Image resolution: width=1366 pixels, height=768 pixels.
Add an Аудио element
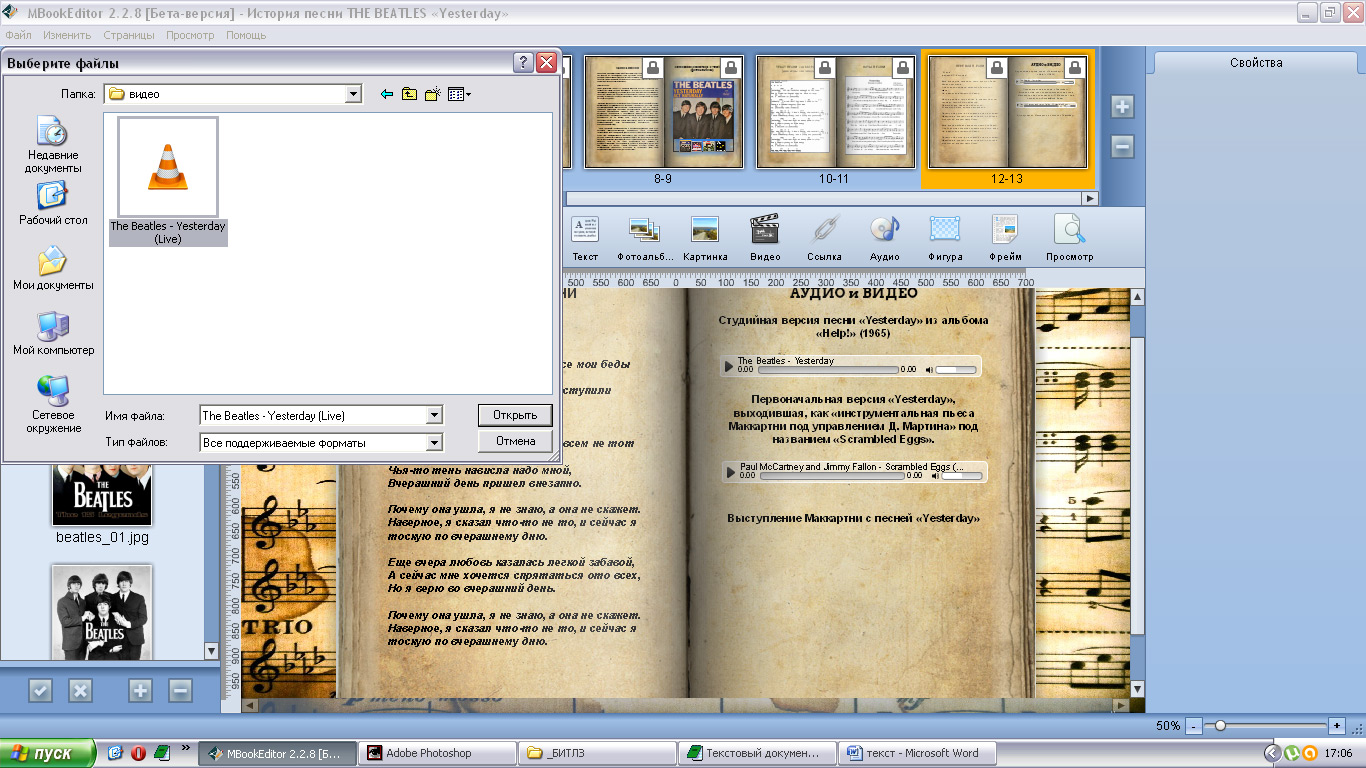[x=885, y=238]
